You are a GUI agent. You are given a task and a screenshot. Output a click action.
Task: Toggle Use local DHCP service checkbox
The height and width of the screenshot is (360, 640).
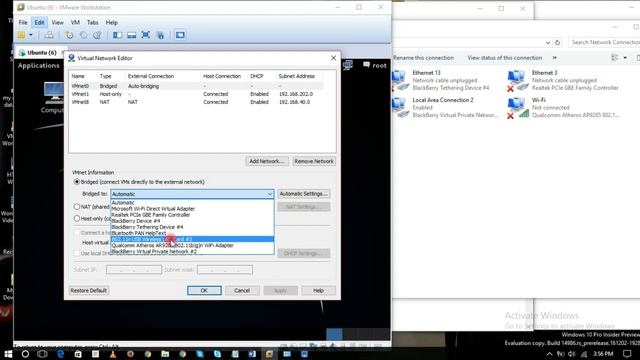[77, 253]
